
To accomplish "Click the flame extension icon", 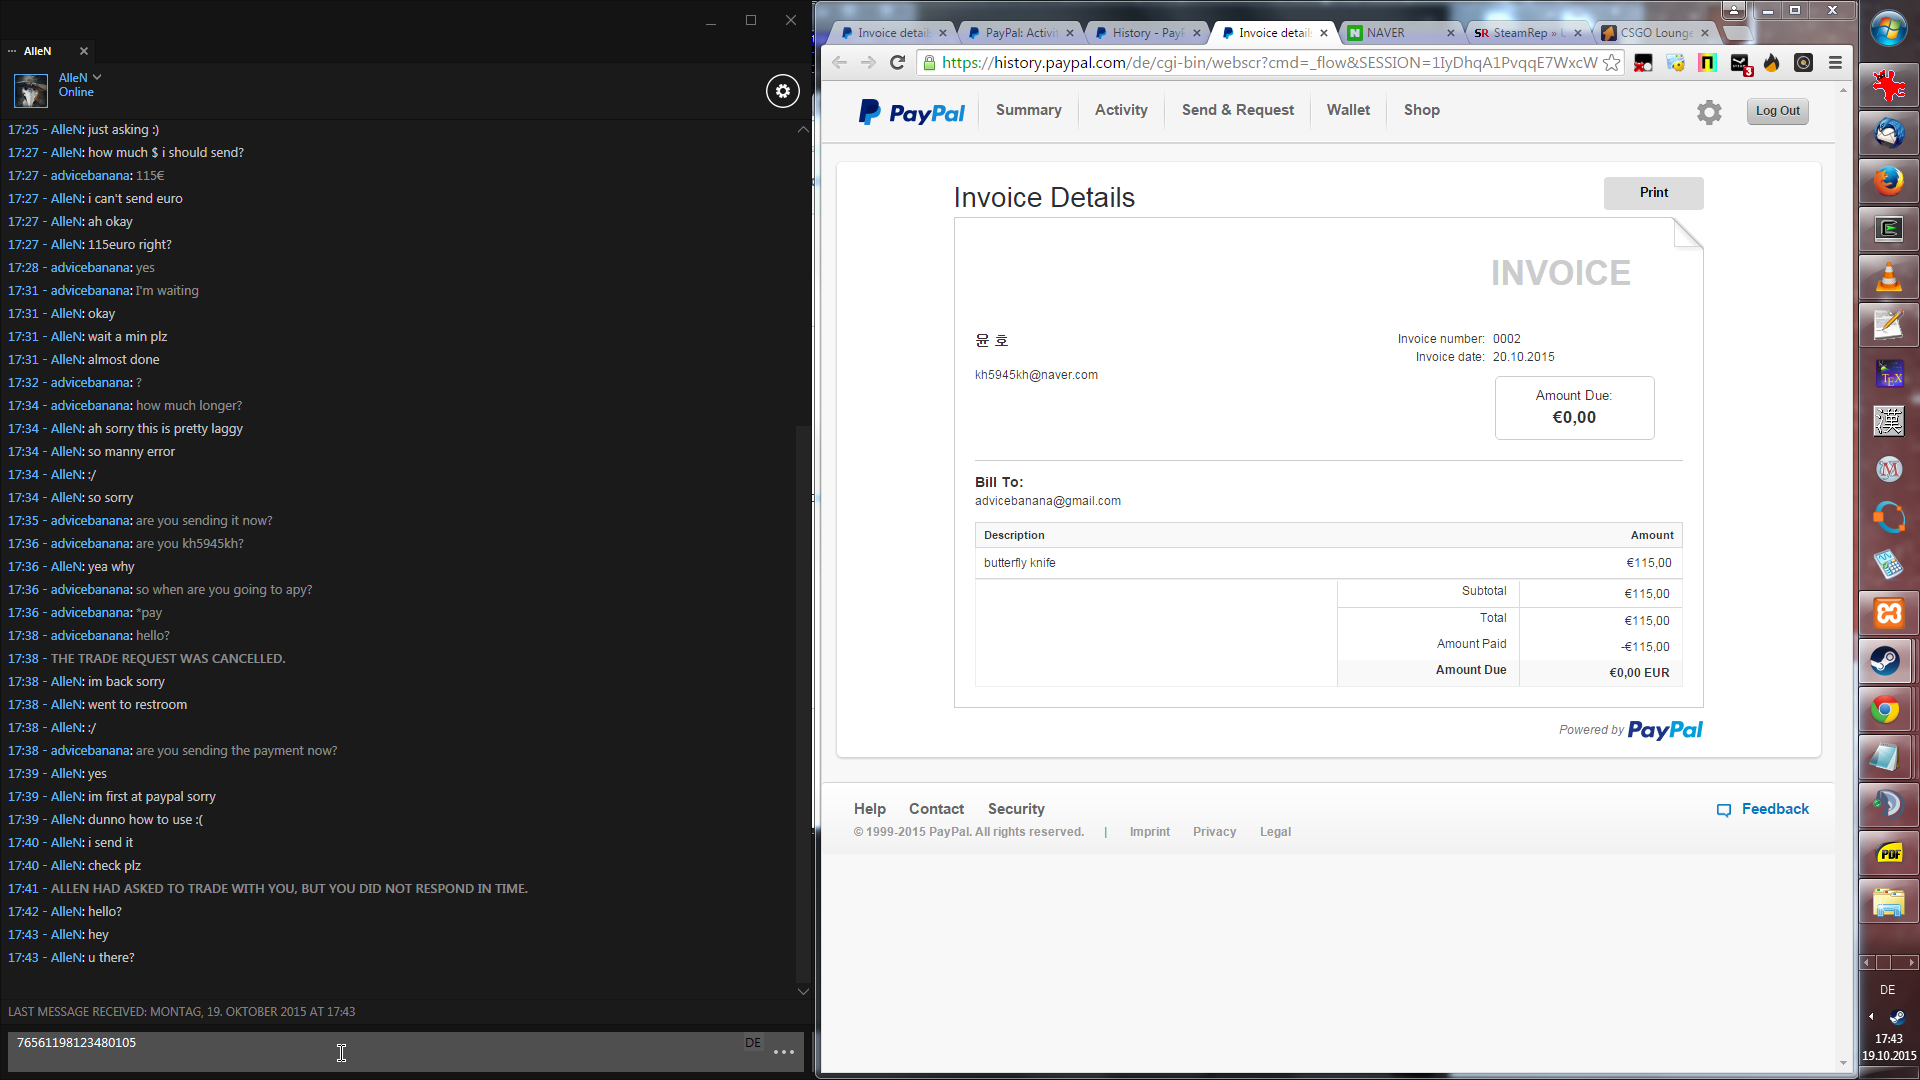I will [x=1771, y=63].
